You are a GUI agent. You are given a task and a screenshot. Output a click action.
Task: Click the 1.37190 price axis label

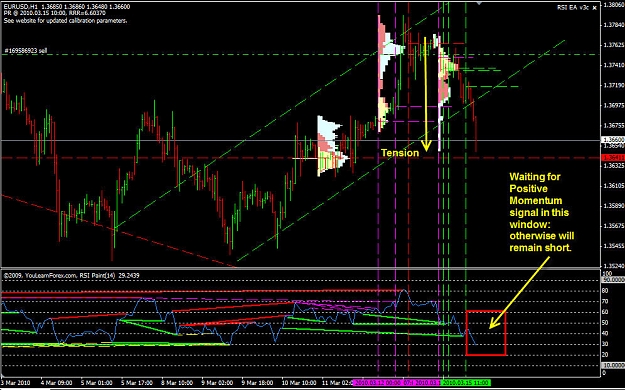coord(614,85)
